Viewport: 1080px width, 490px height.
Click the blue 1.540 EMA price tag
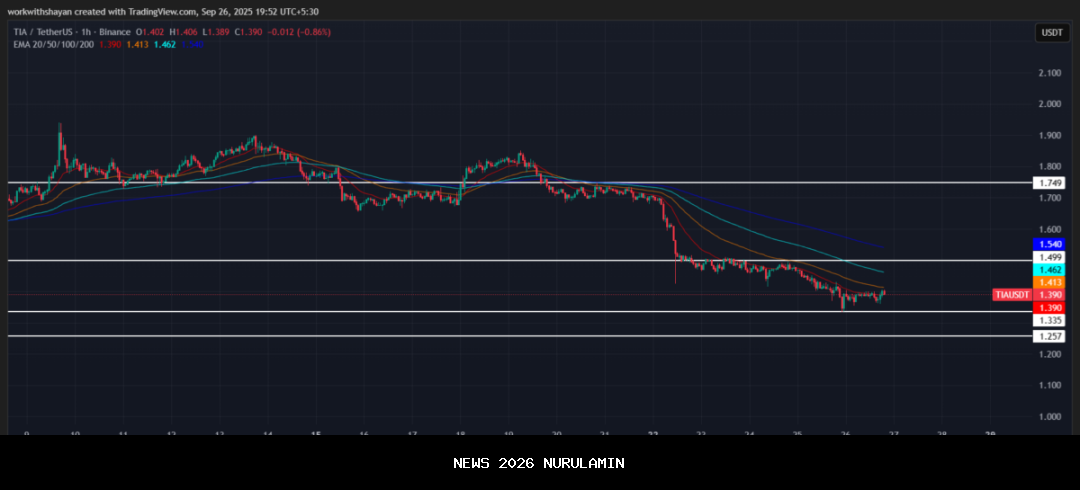point(1050,244)
